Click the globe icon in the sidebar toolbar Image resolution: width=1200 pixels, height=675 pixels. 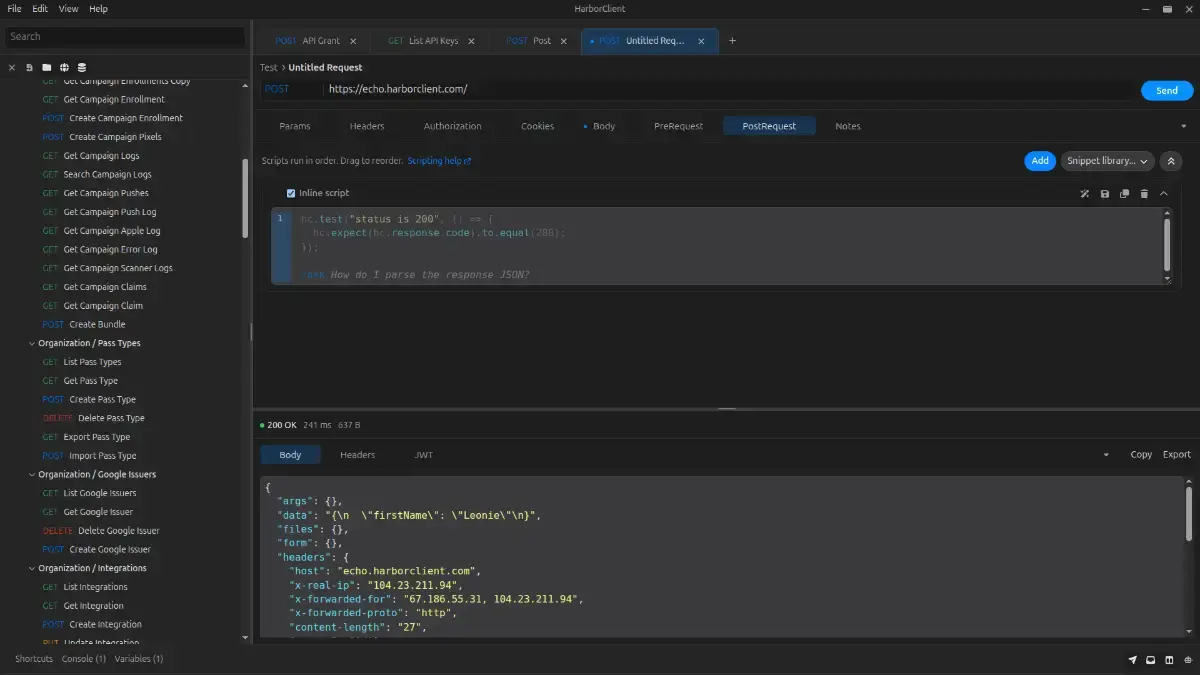(64, 68)
